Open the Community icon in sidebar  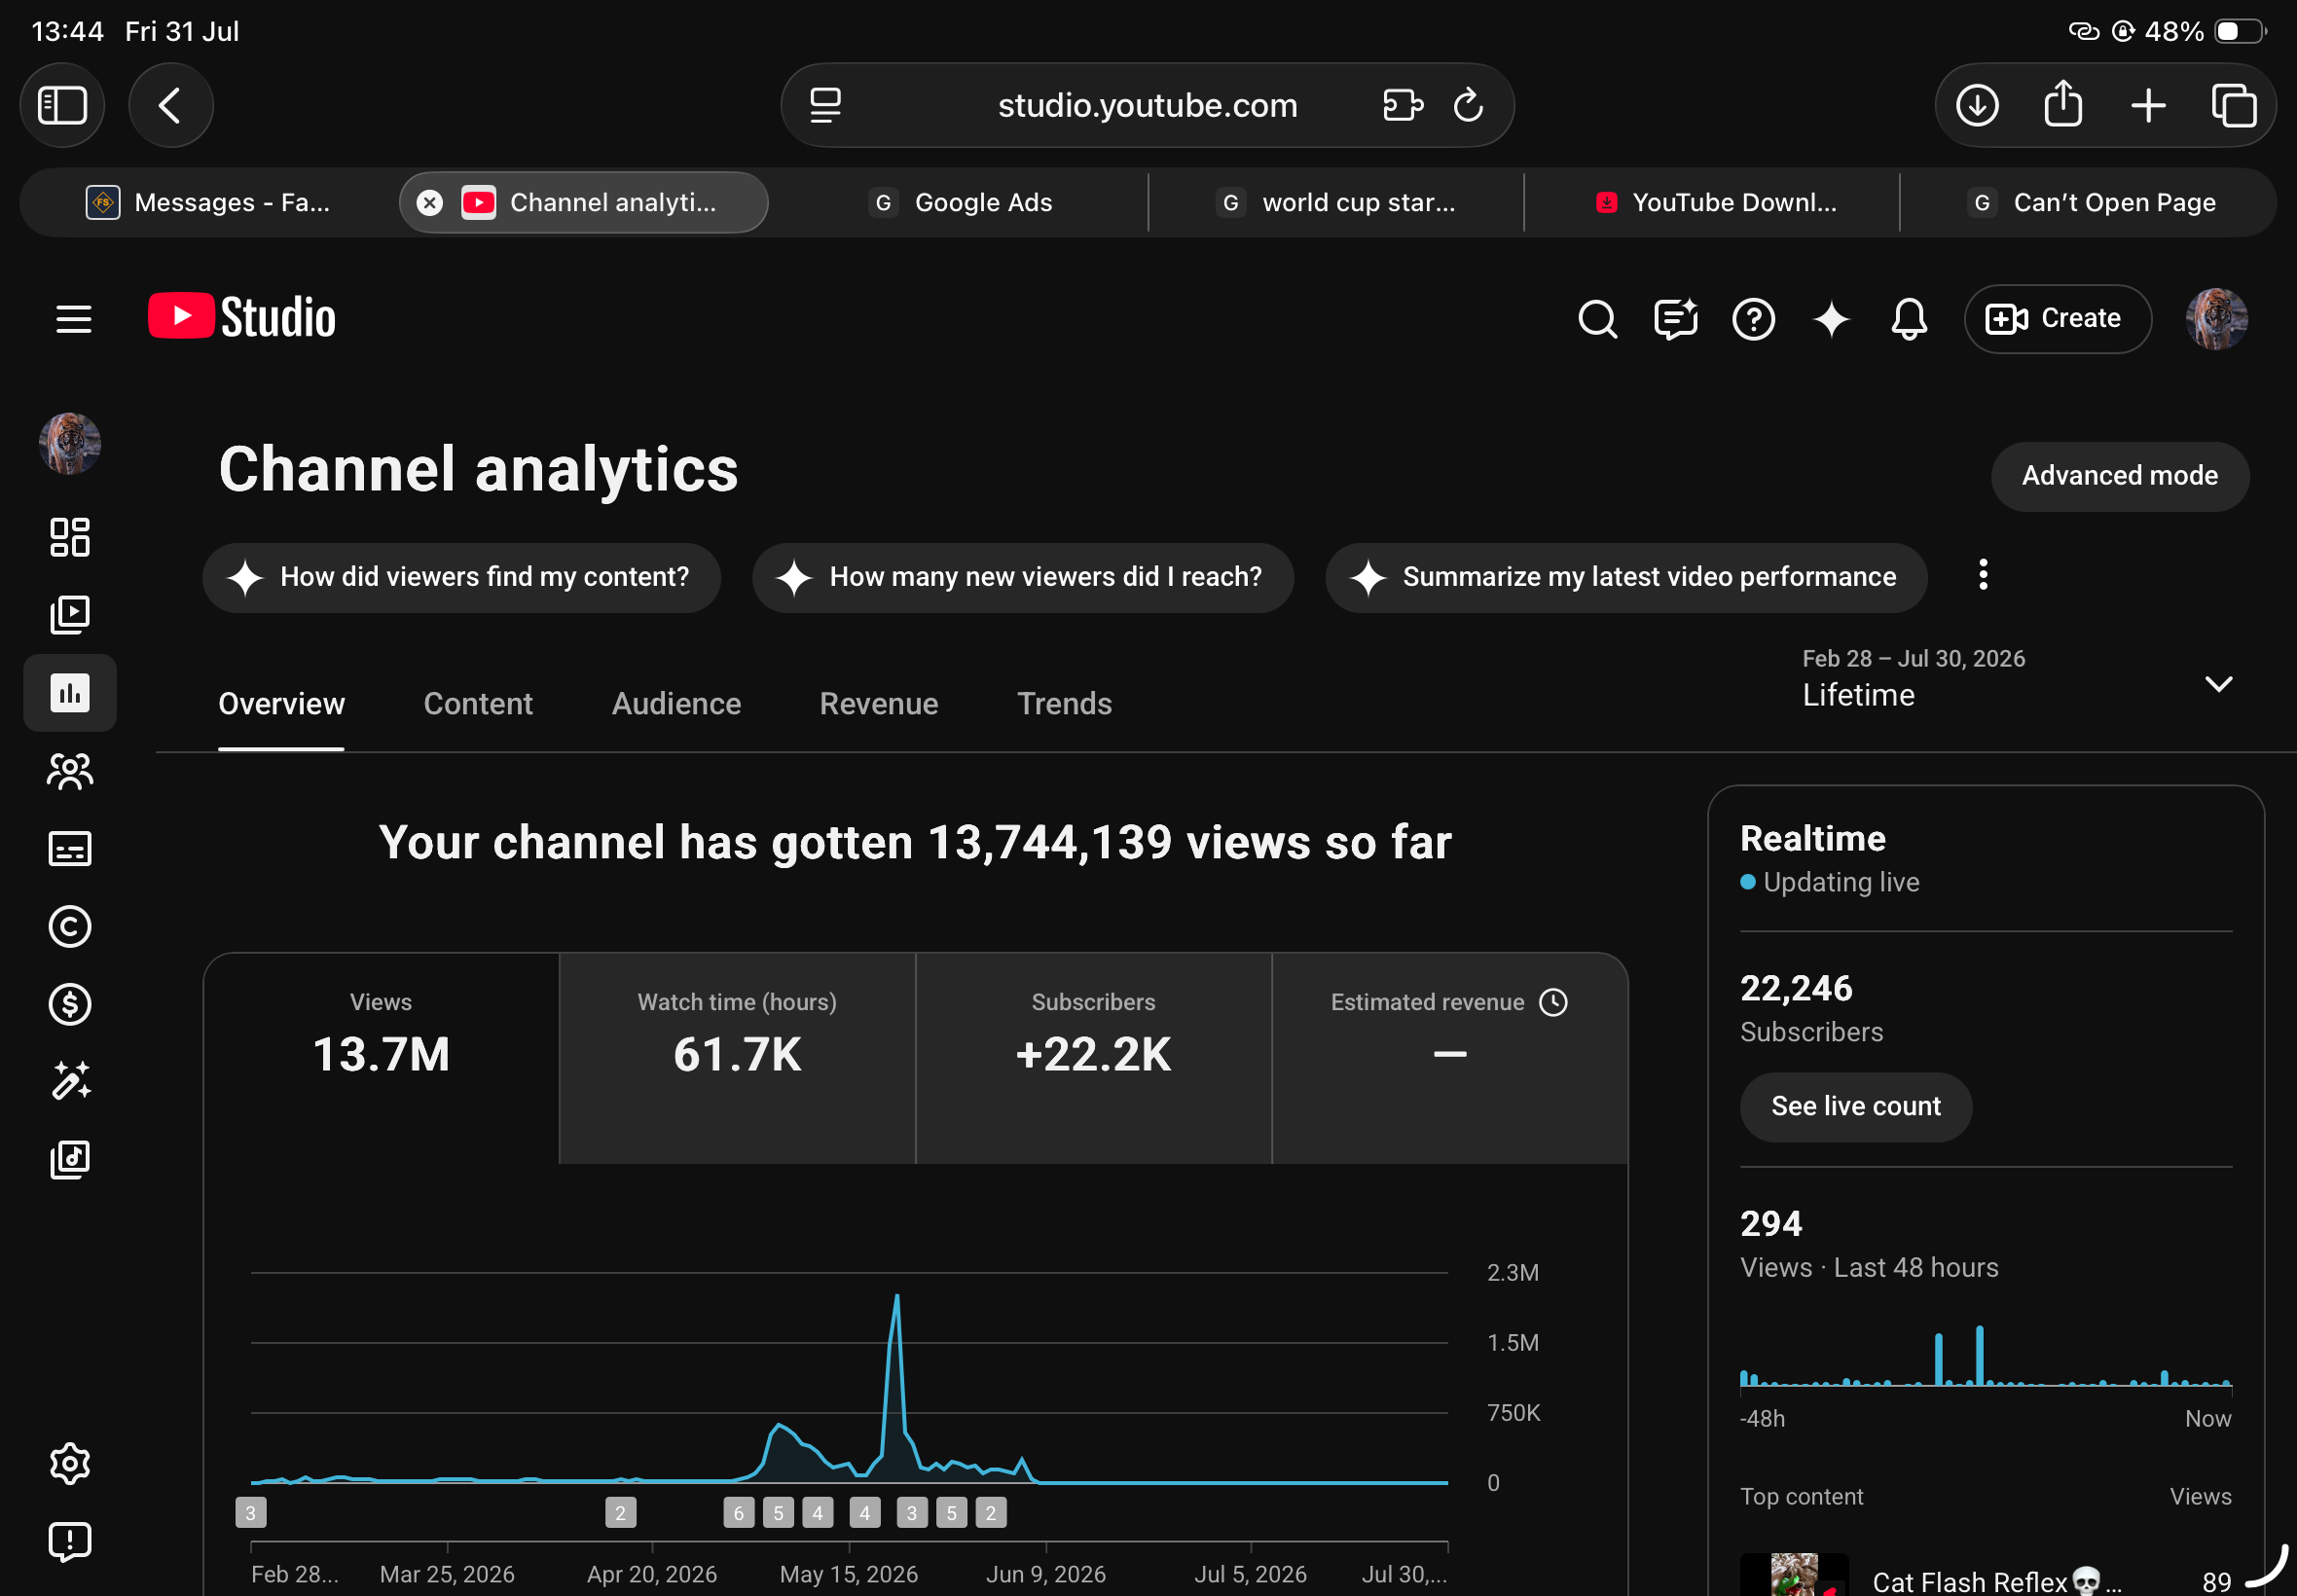[x=70, y=771]
